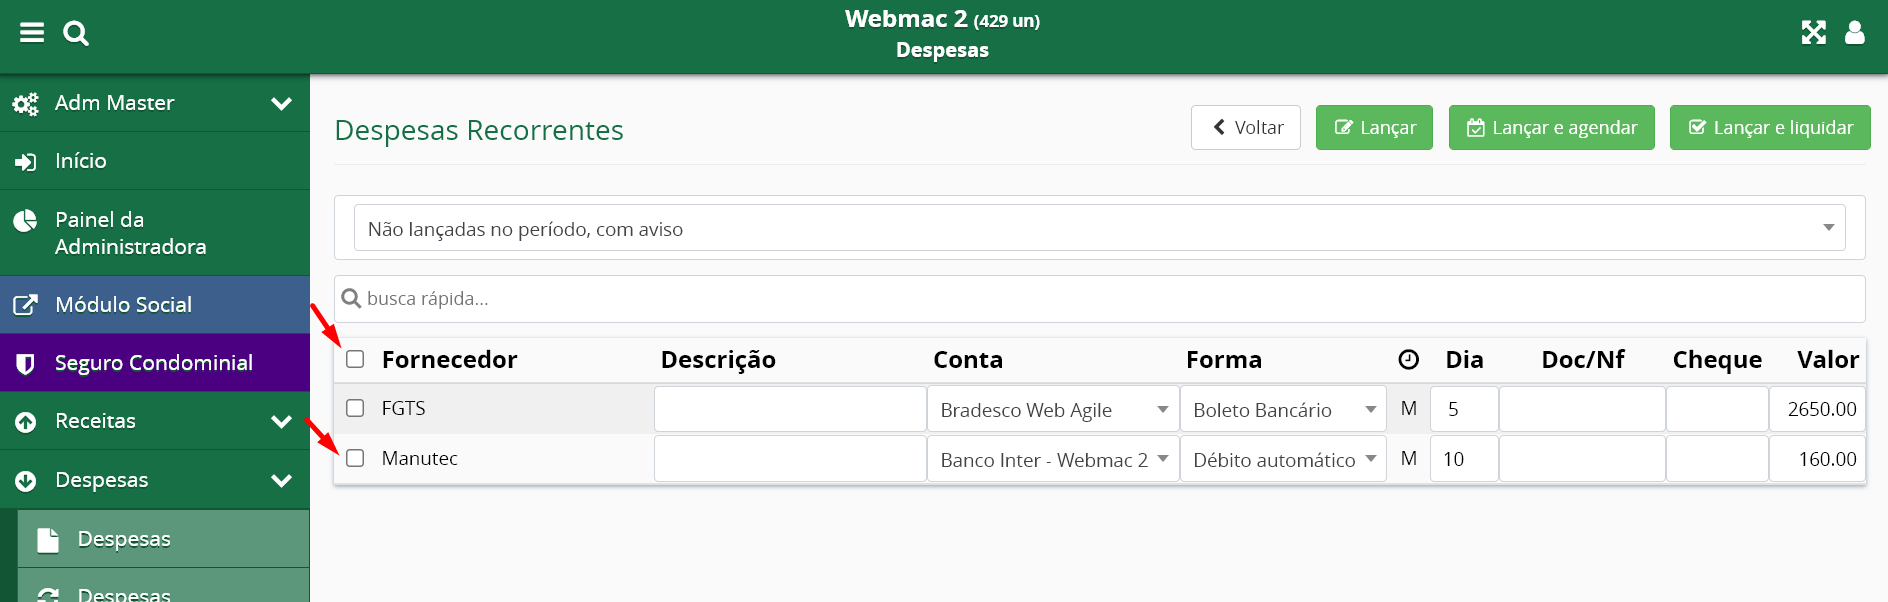Screen dimensions: 1888x602
Task: Check the Manutec row checkbox
Action: (355, 458)
